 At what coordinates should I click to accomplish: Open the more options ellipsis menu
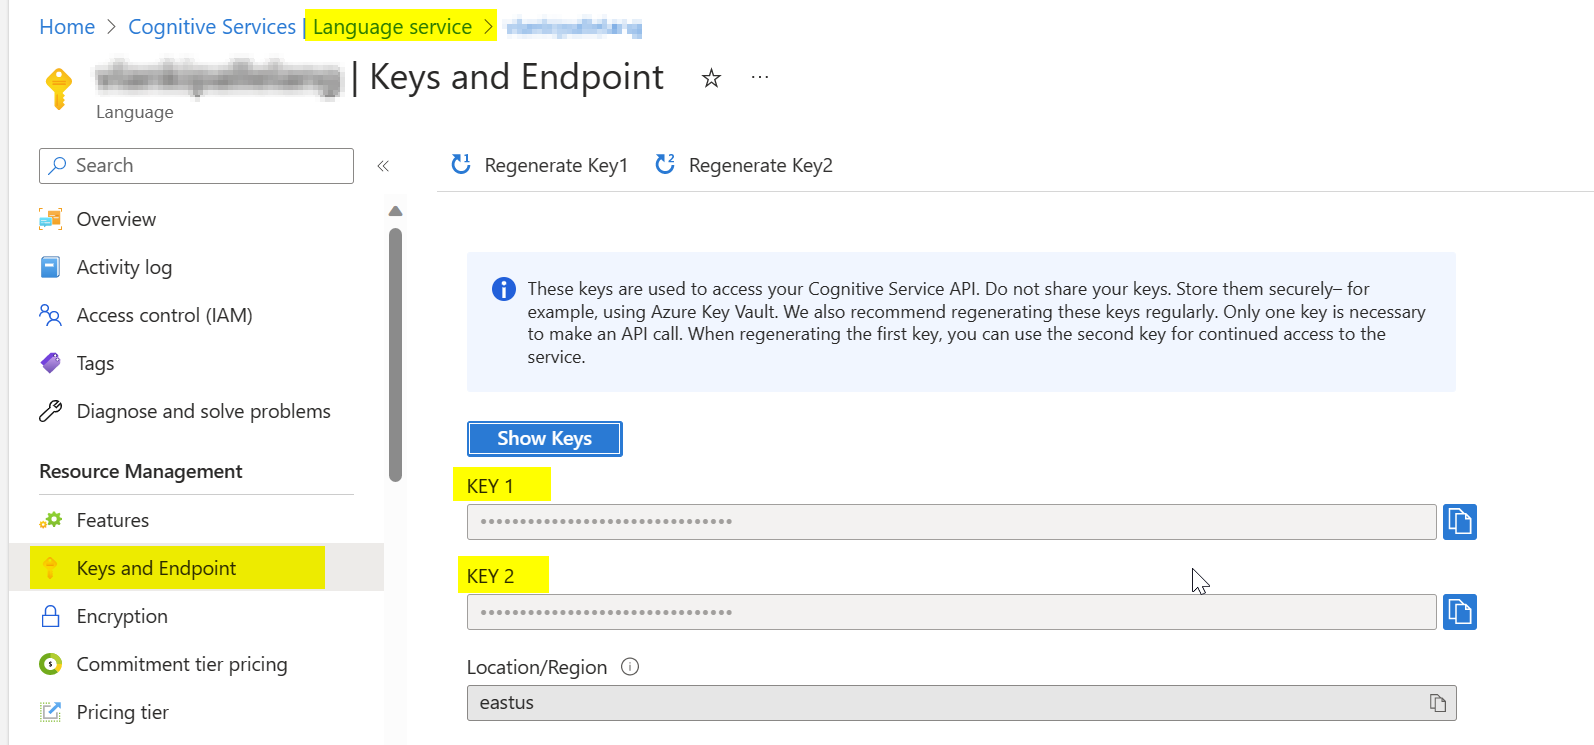pyautogui.click(x=760, y=77)
